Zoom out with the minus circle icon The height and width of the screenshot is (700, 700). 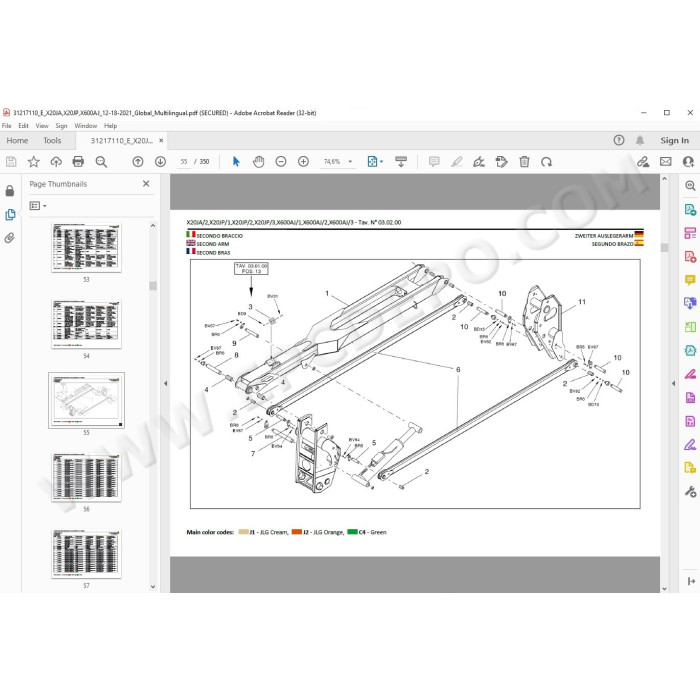pos(281,162)
